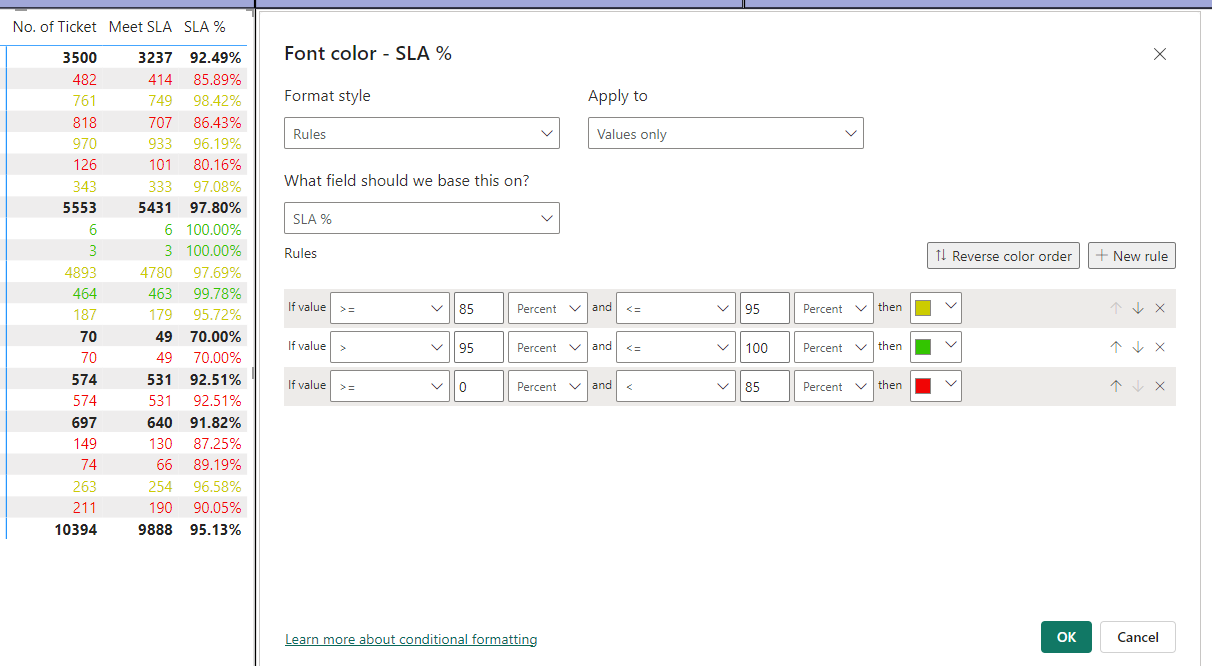Select the 9888 total Meet SLA cell

tap(155, 529)
